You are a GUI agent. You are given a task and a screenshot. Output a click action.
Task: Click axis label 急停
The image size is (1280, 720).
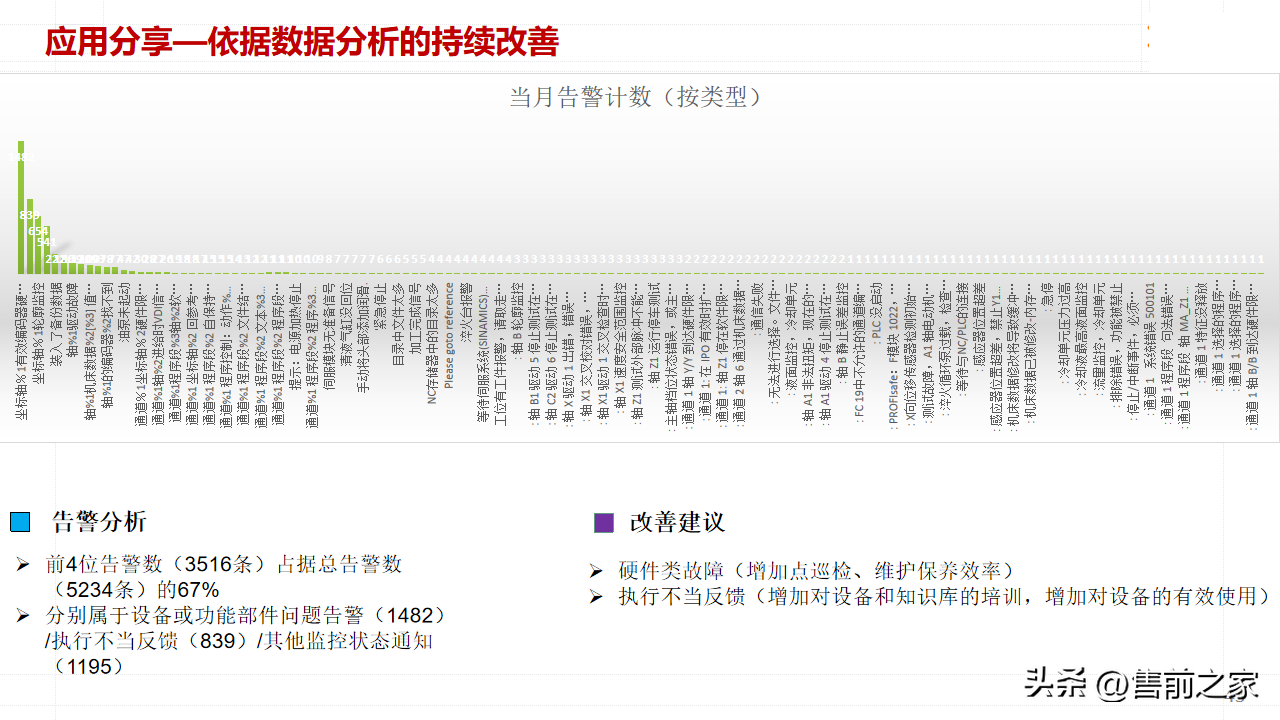[1048, 297]
